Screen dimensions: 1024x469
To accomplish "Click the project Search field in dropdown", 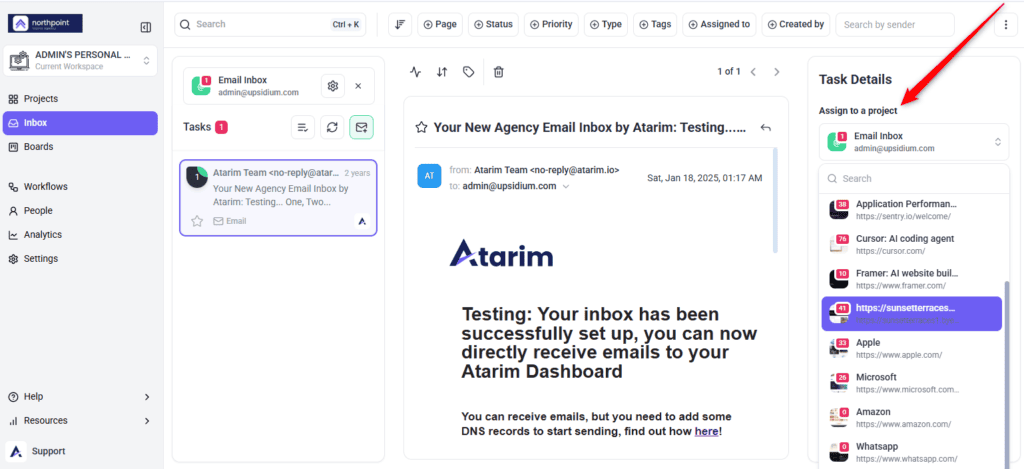I will pos(914,178).
